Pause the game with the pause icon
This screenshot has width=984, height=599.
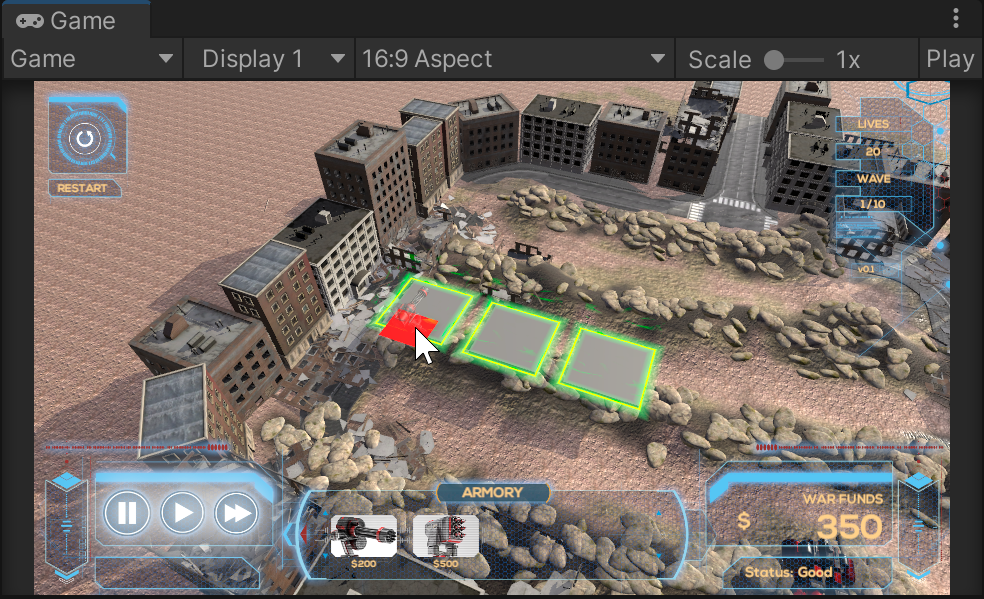[126, 513]
